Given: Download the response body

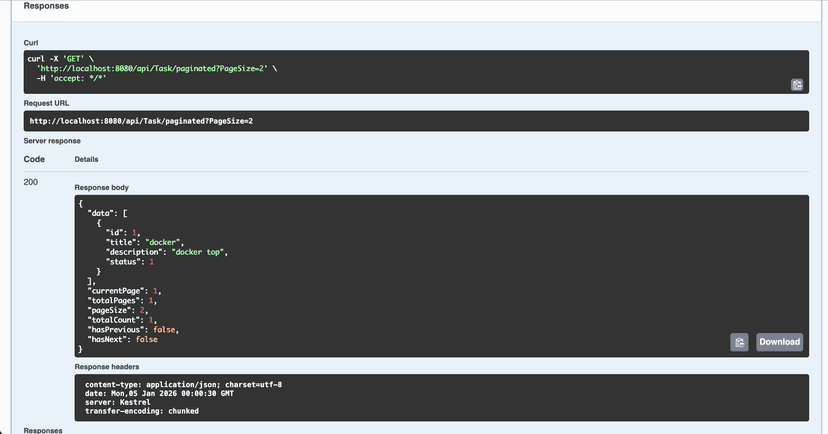Looking at the screenshot, I should coord(779,342).
